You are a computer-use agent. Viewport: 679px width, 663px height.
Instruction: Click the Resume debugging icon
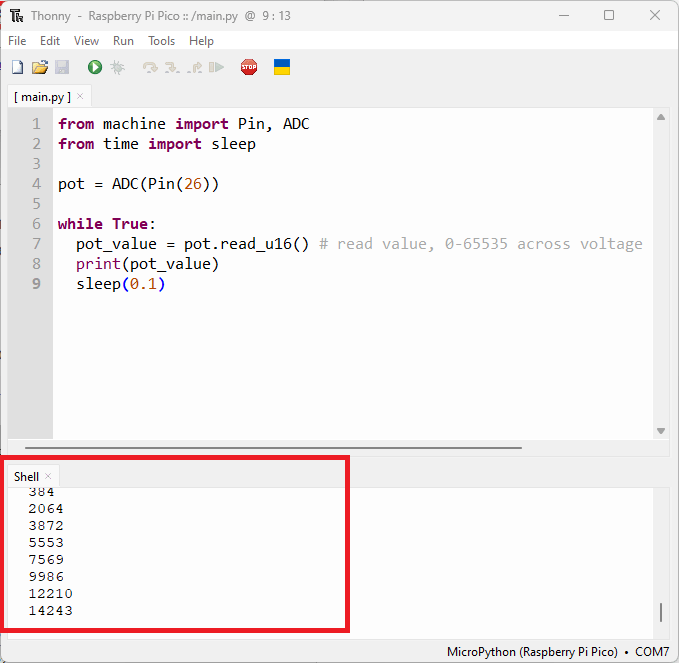point(216,67)
